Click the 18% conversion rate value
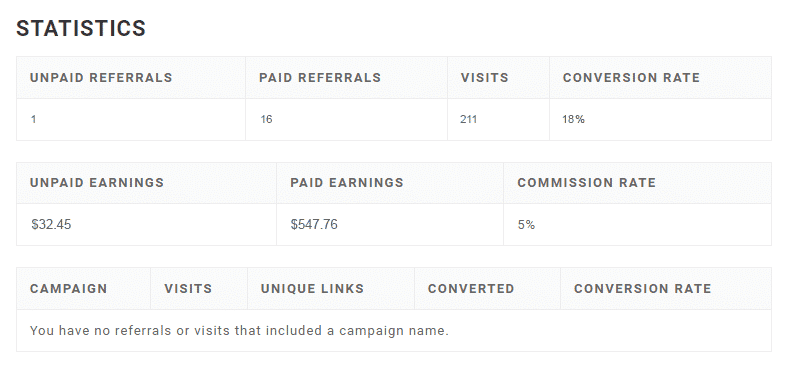791x383 pixels. (x=573, y=120)
